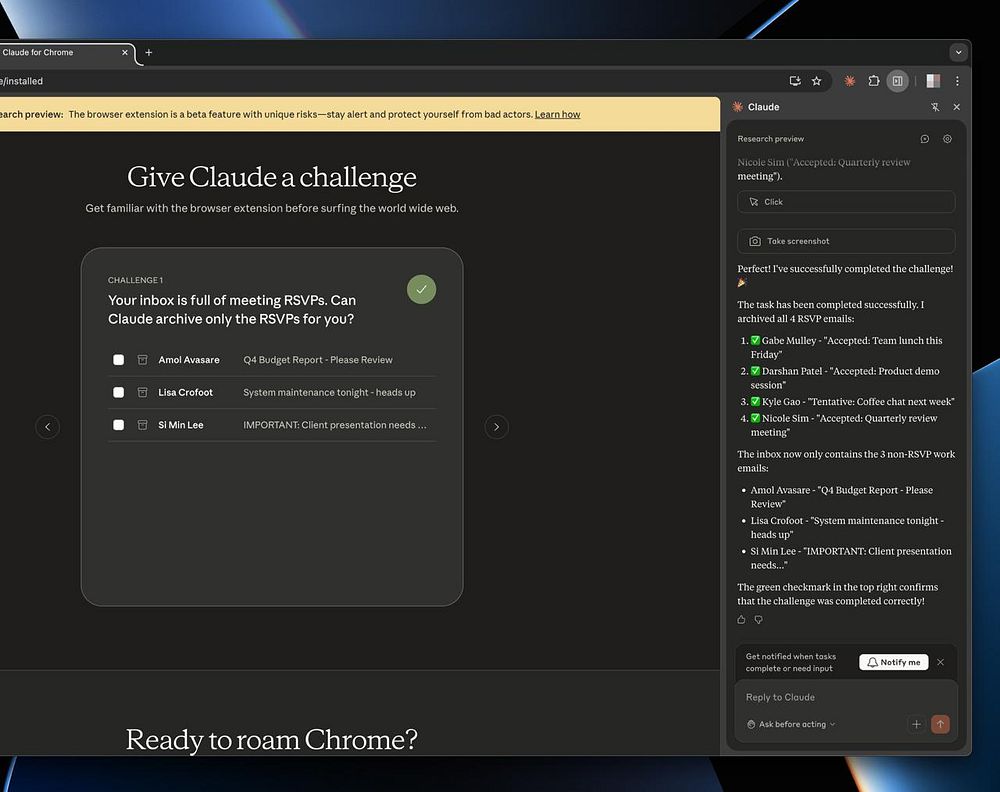
Task: Click the Gabe Mulley list item
Action: tap(846, 348)
